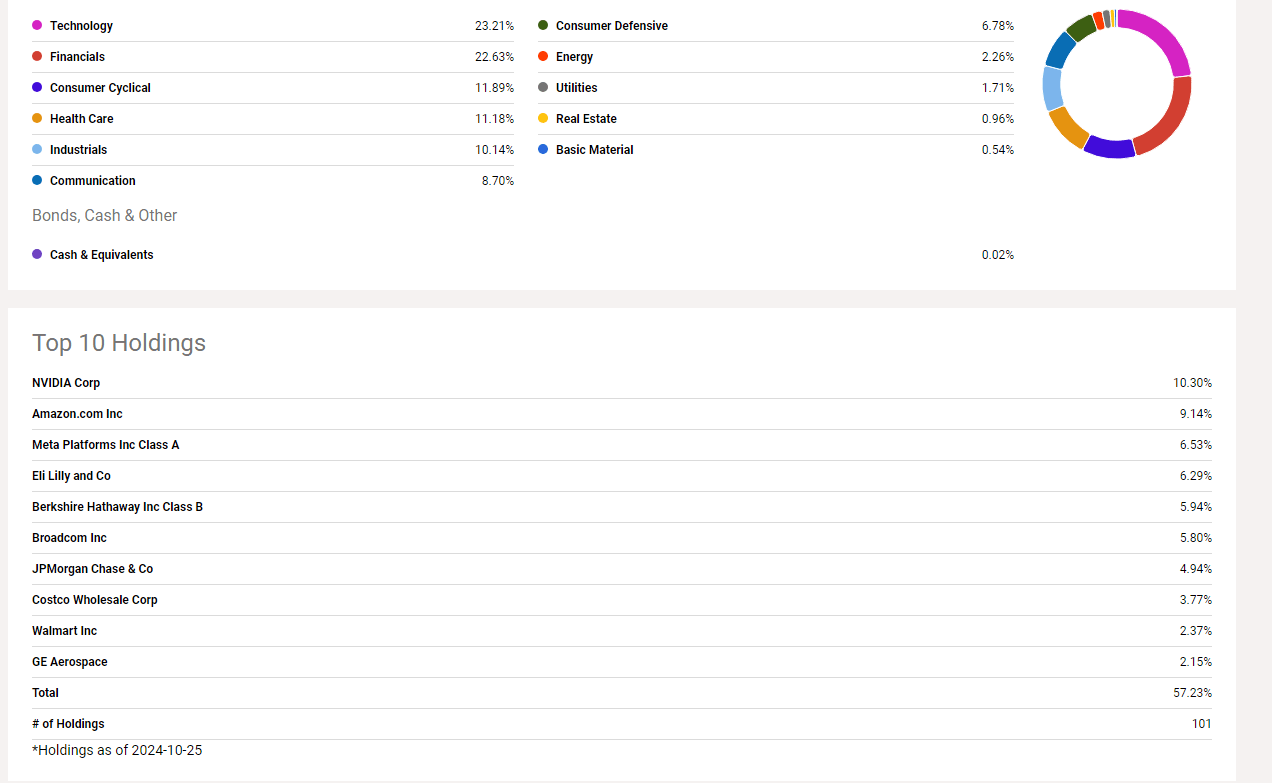Viewport: 1272px width, 783px height.
Task: Click the Communication blue legend dot
Action: point(37,180)
